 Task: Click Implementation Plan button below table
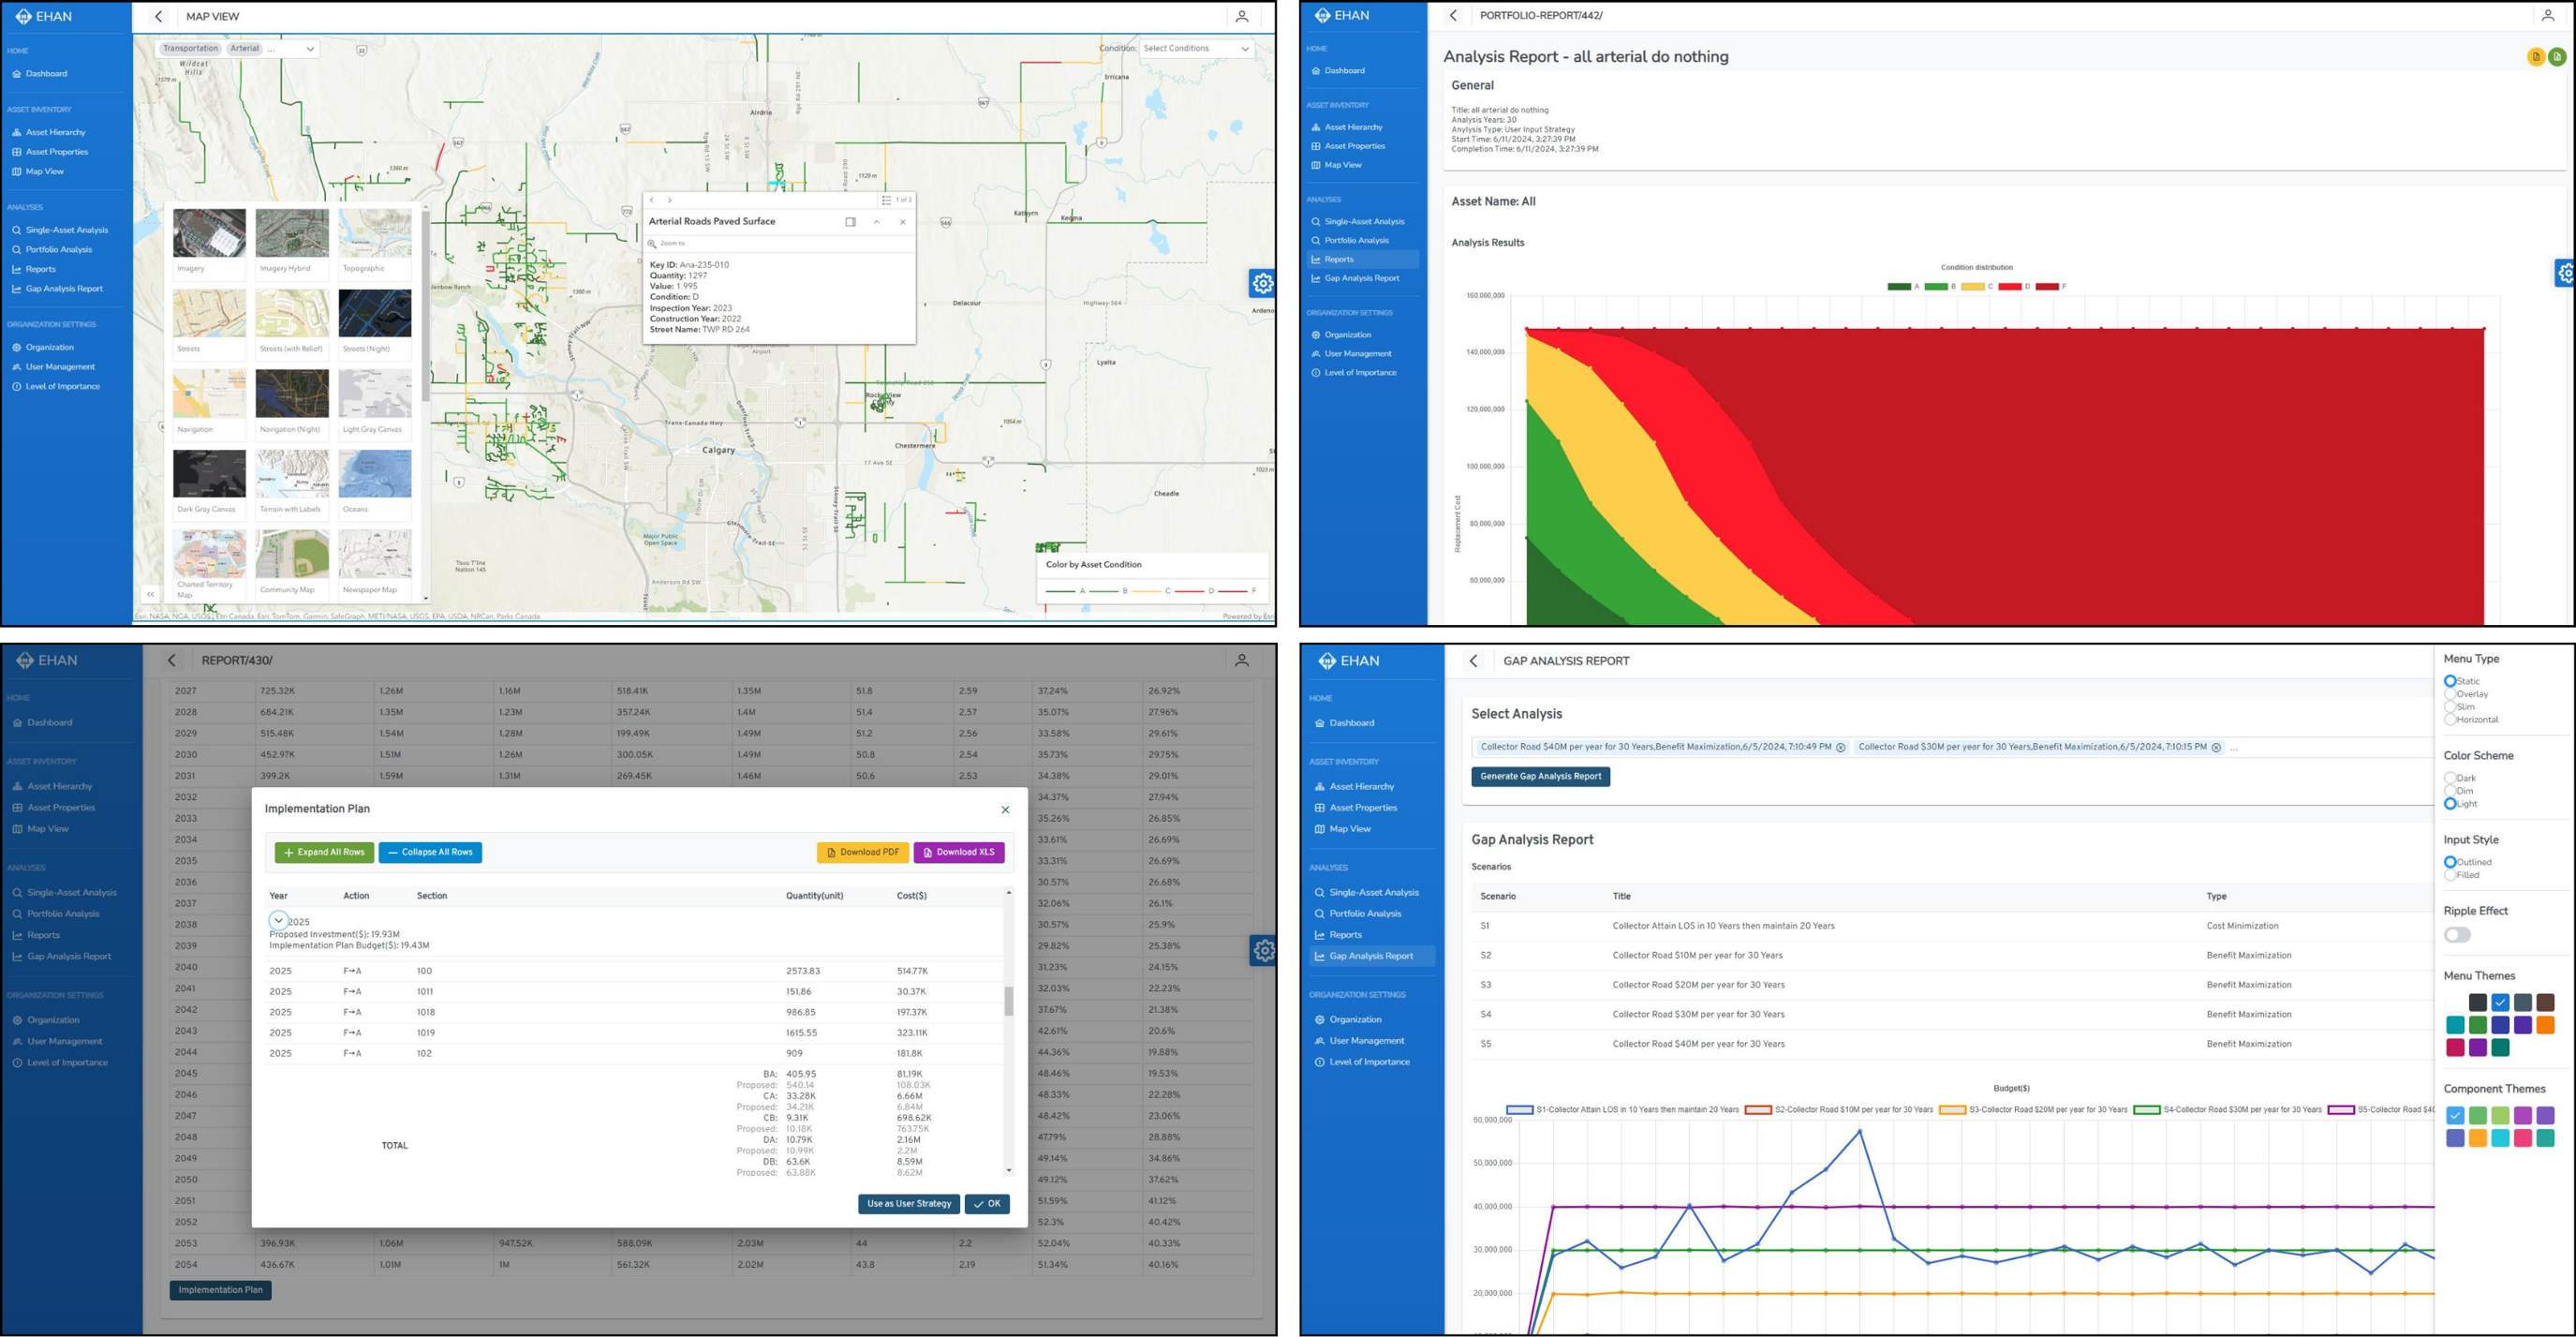click(x=220, y=1290)
